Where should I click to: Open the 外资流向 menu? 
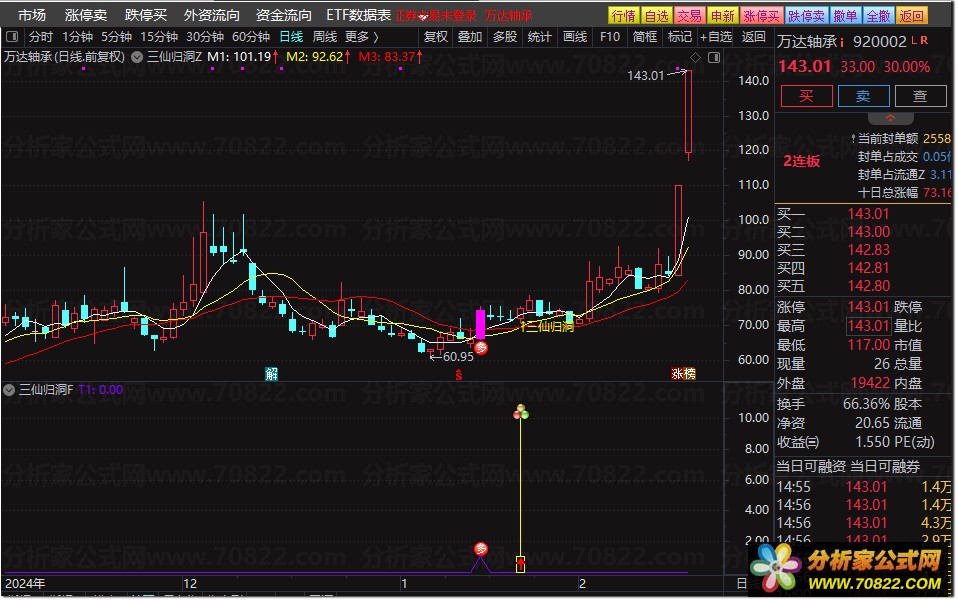click(211, 15)
